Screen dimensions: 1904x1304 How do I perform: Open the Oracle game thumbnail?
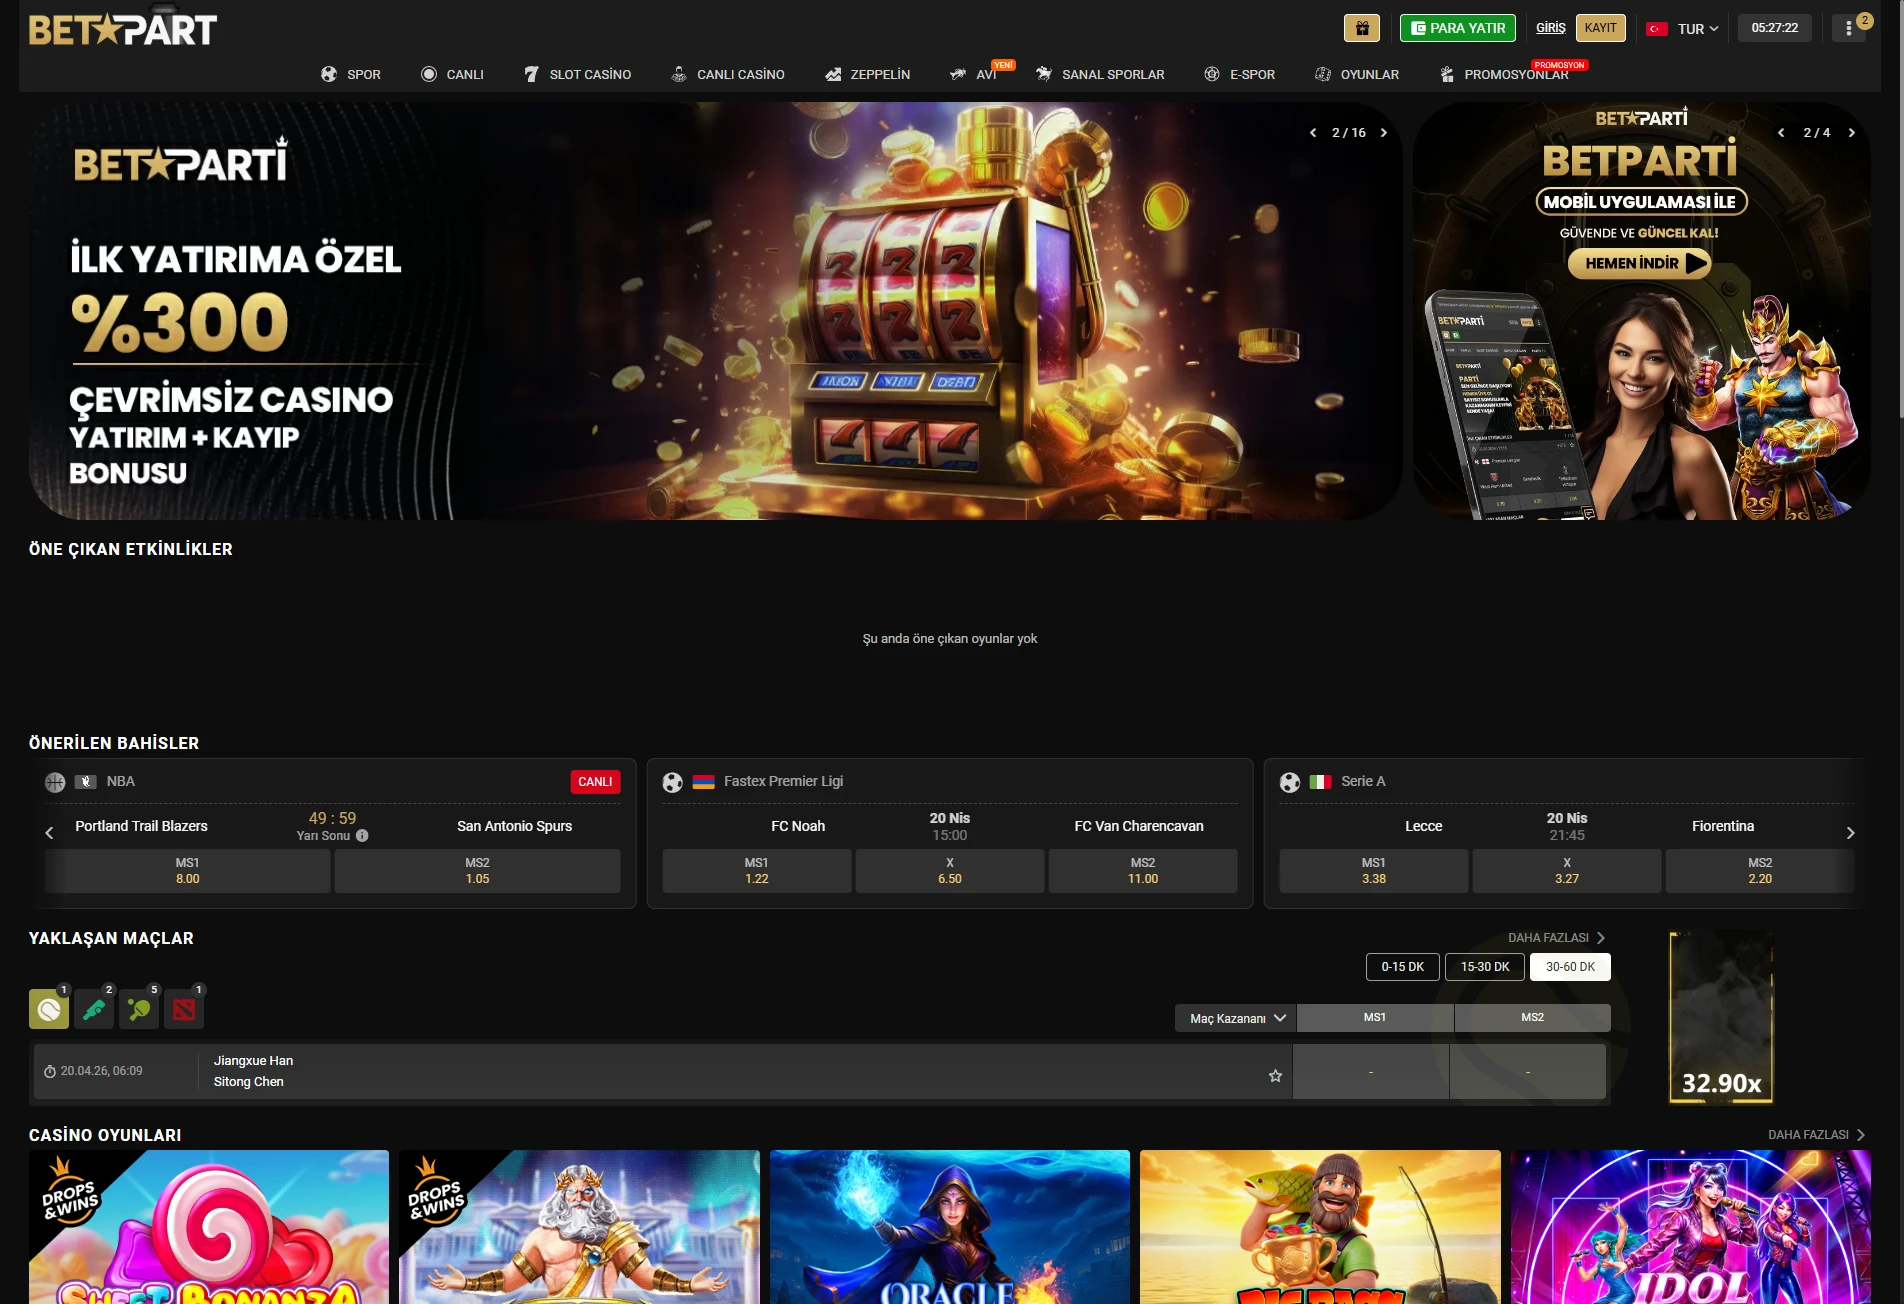coord(950,1227)
